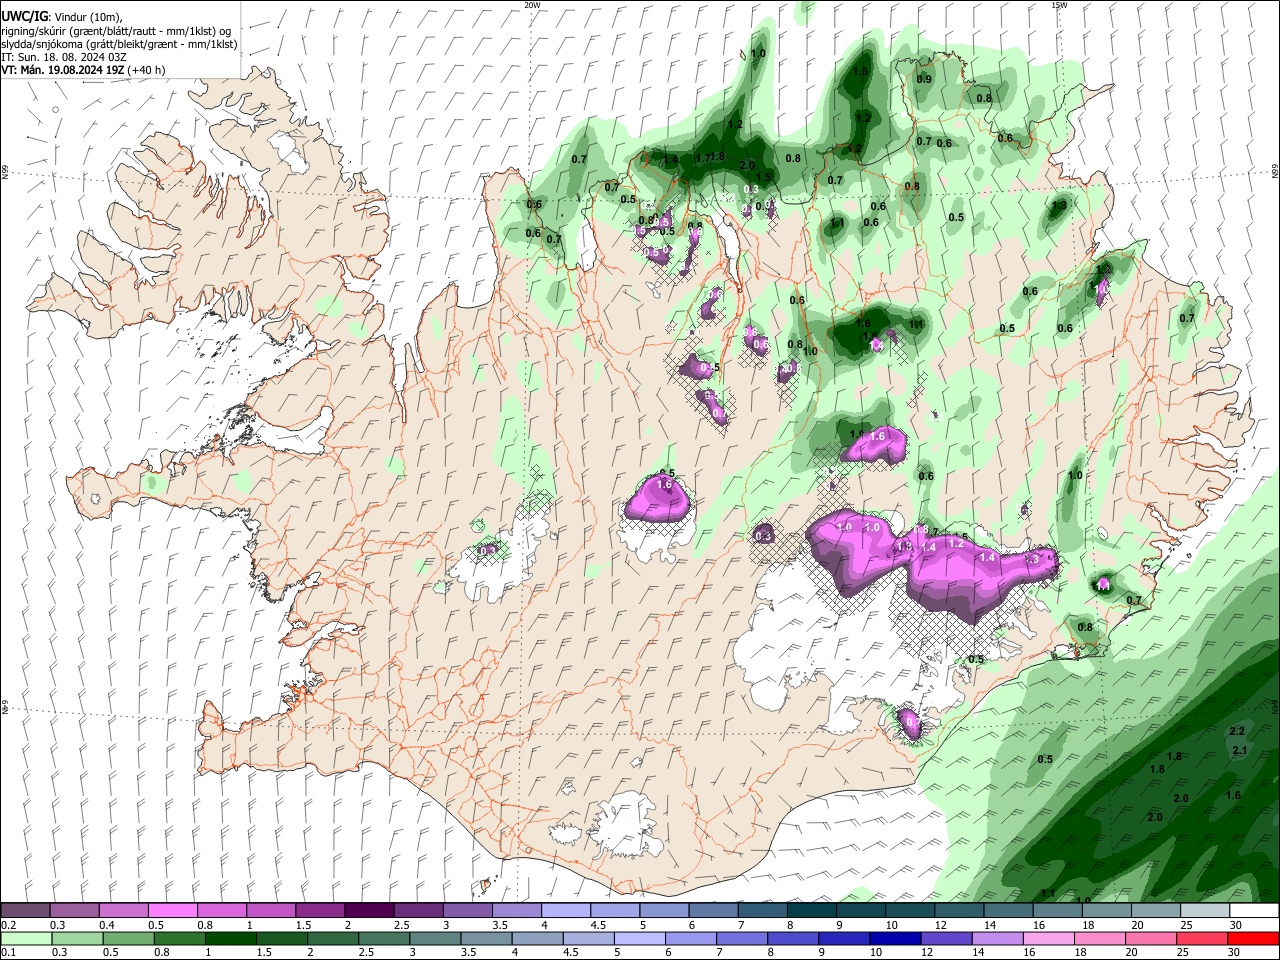The width and height of the screenshot is (1280, 960).
Task: Click the violet 12 swatch in lower legend
Action: point(945,939)
